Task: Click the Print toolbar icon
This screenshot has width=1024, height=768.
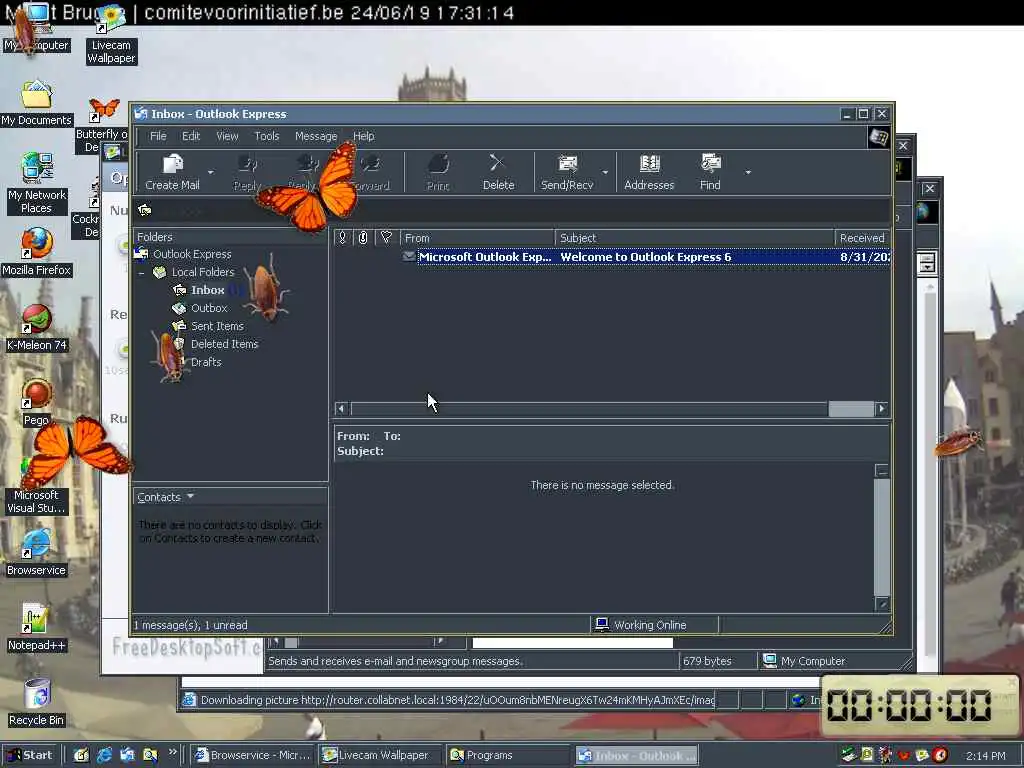Action: pos(438,172)
